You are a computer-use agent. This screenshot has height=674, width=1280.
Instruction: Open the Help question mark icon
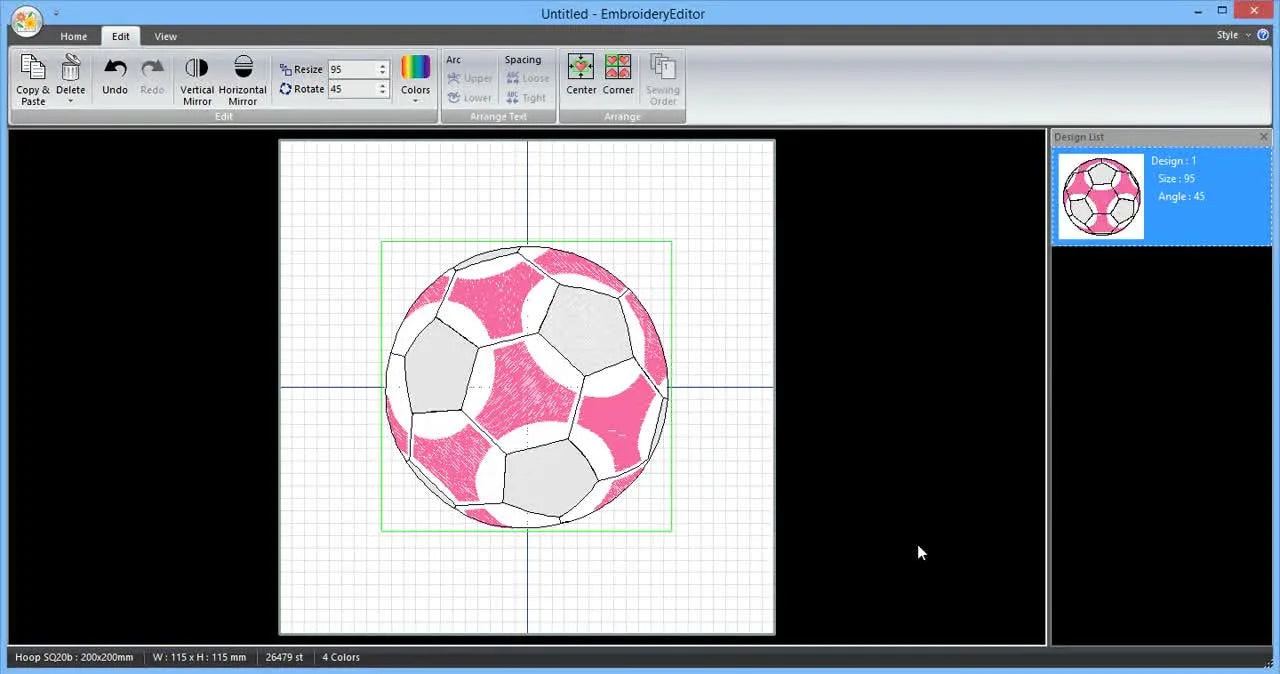click(x=1263, y=35)
